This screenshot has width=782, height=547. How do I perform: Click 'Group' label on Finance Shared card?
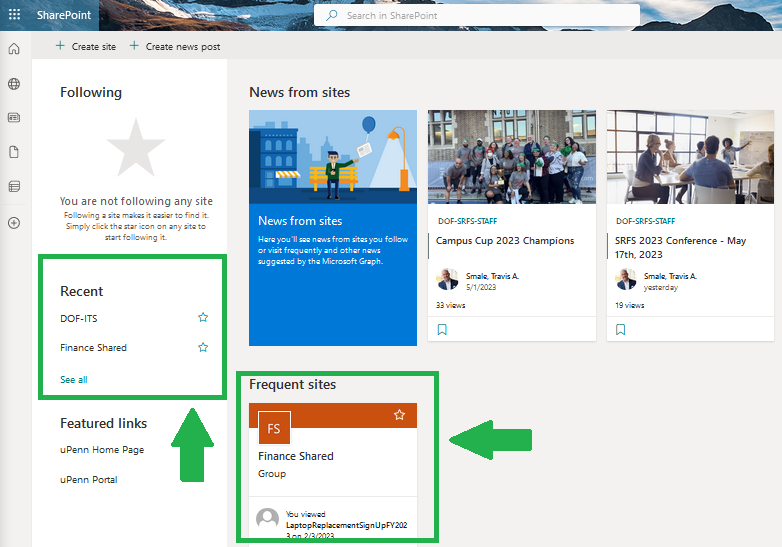[272, 474]
